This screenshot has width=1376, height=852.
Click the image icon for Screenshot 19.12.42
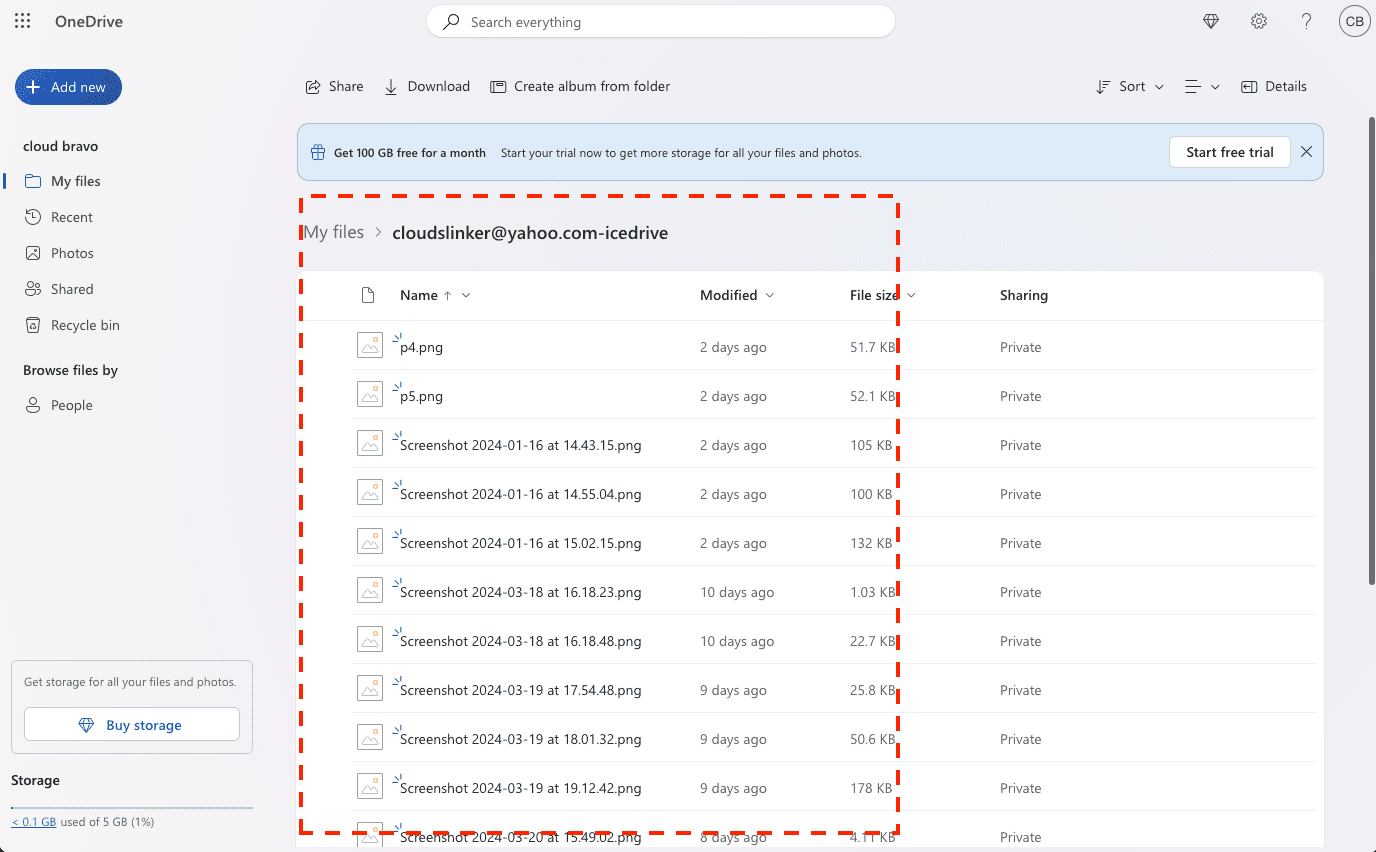pyautogui.click(x=370, y=786)
